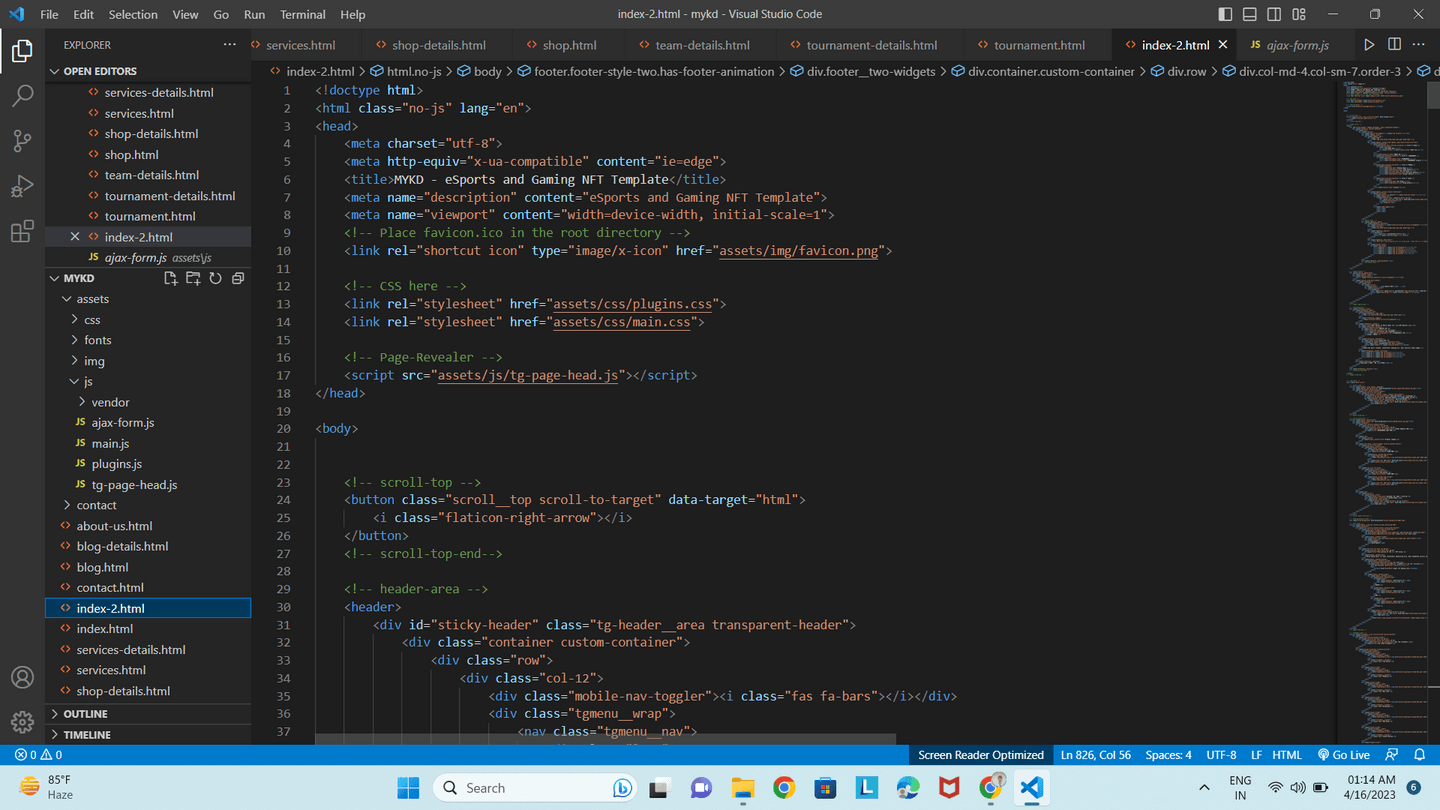Click the Go Live button
The height and width of the screenshot is (810, 1440).
(x=1344, y=755)
